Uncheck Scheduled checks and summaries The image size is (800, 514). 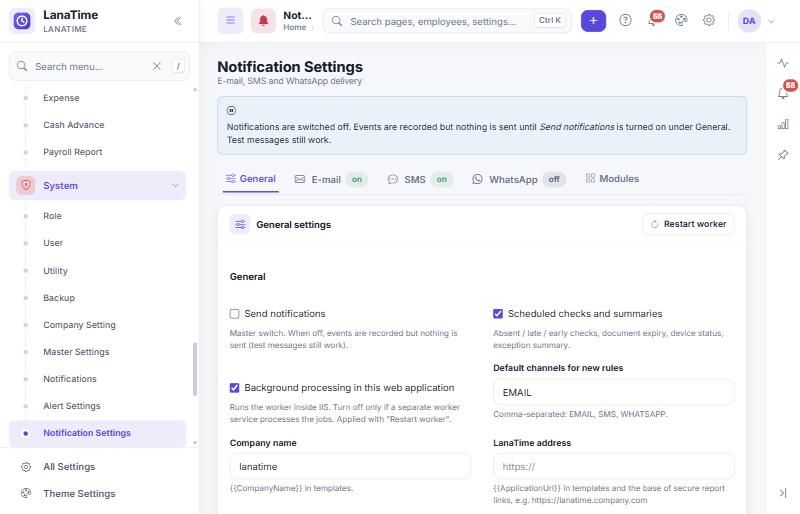point(498,314)
